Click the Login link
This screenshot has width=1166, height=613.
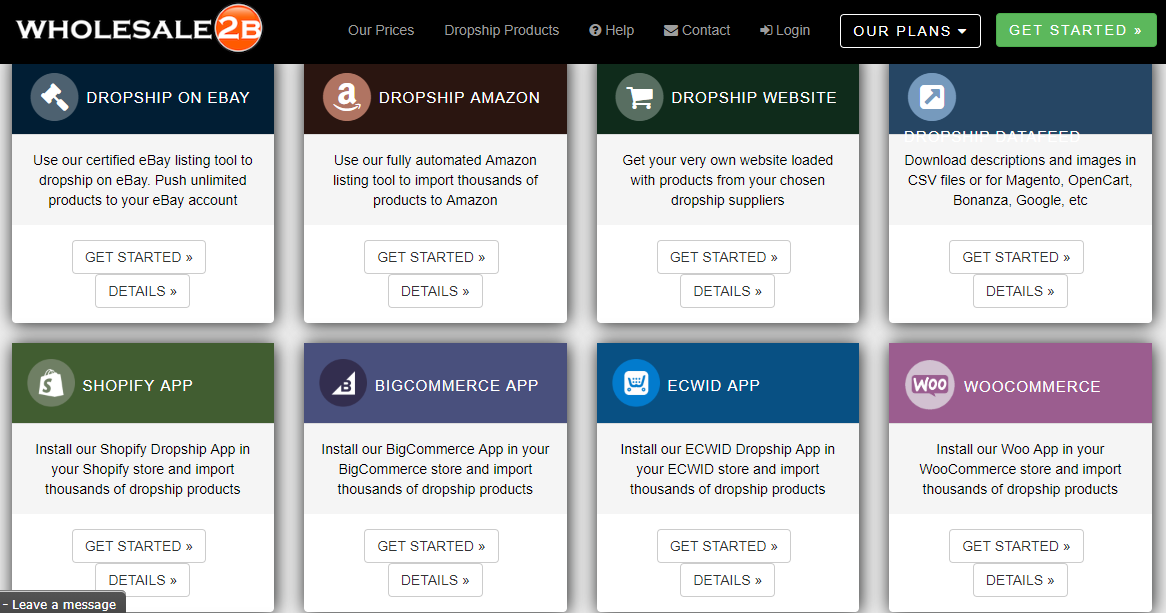(785, 30)
